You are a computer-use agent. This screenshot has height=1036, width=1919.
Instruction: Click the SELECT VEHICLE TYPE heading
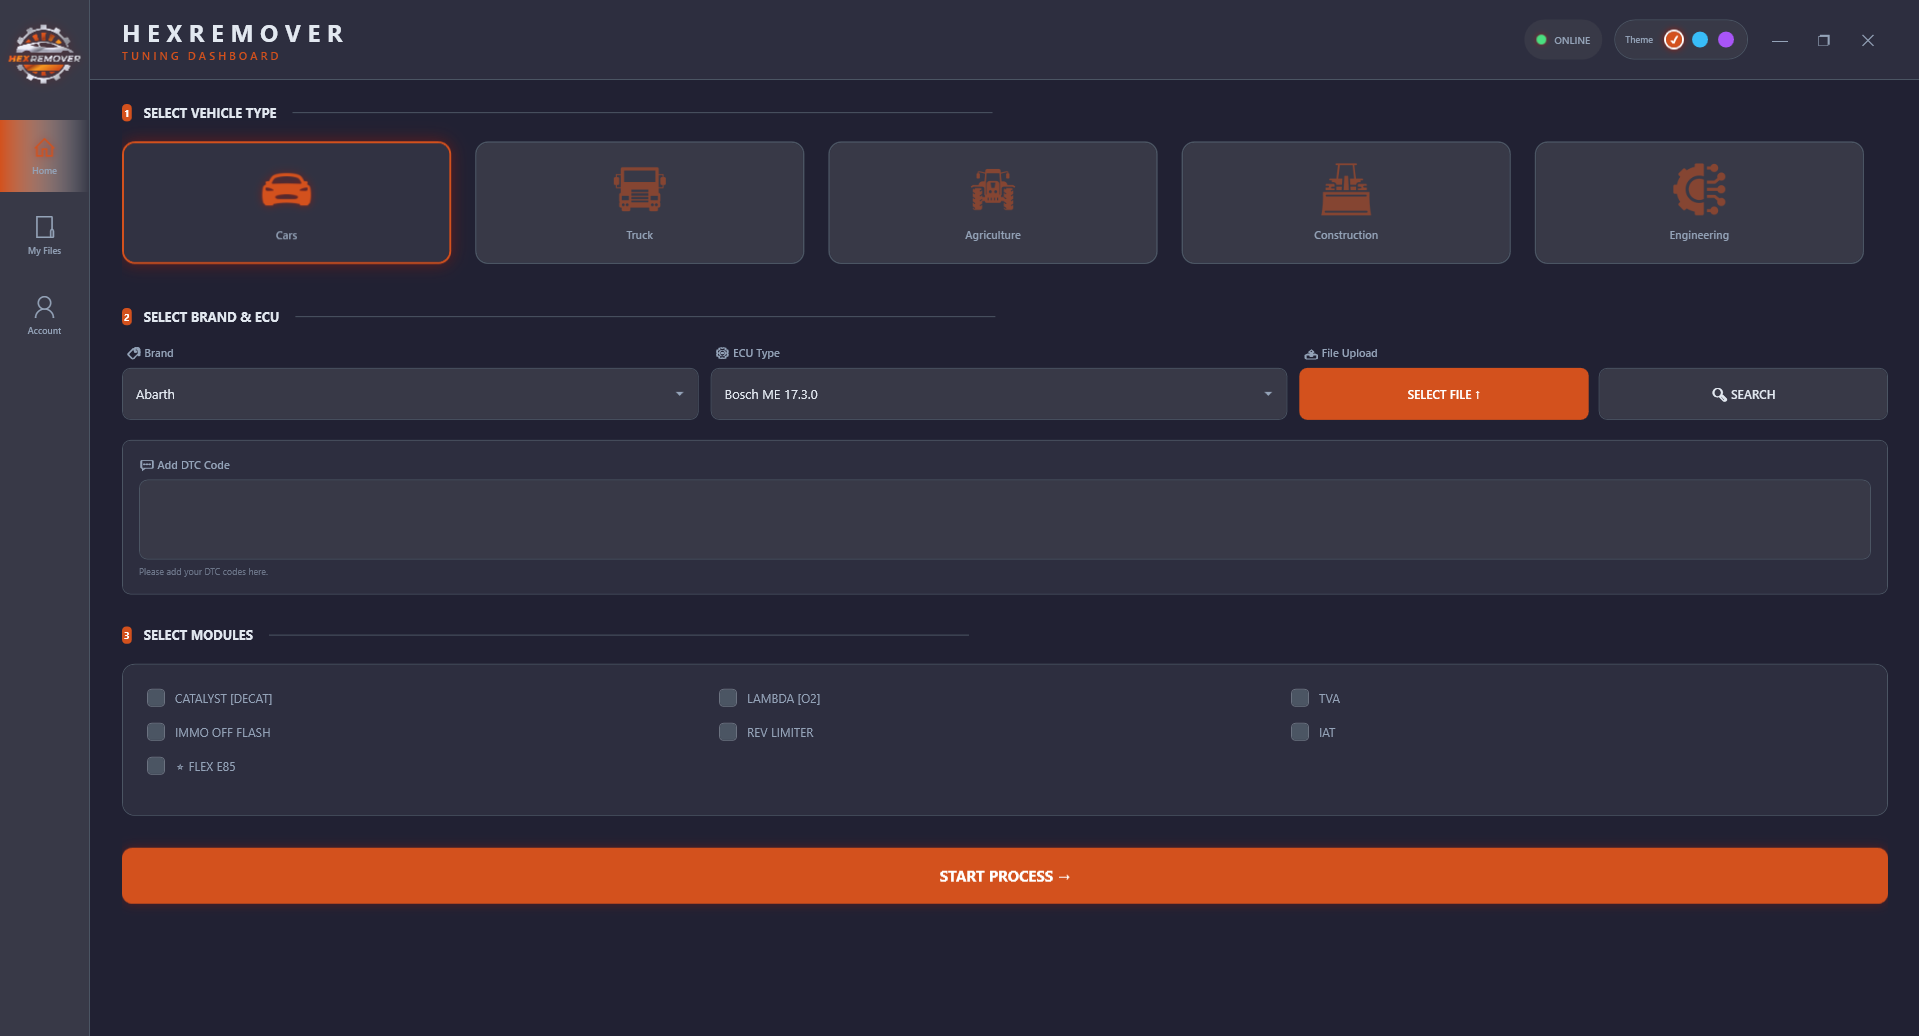coord(210,113)
